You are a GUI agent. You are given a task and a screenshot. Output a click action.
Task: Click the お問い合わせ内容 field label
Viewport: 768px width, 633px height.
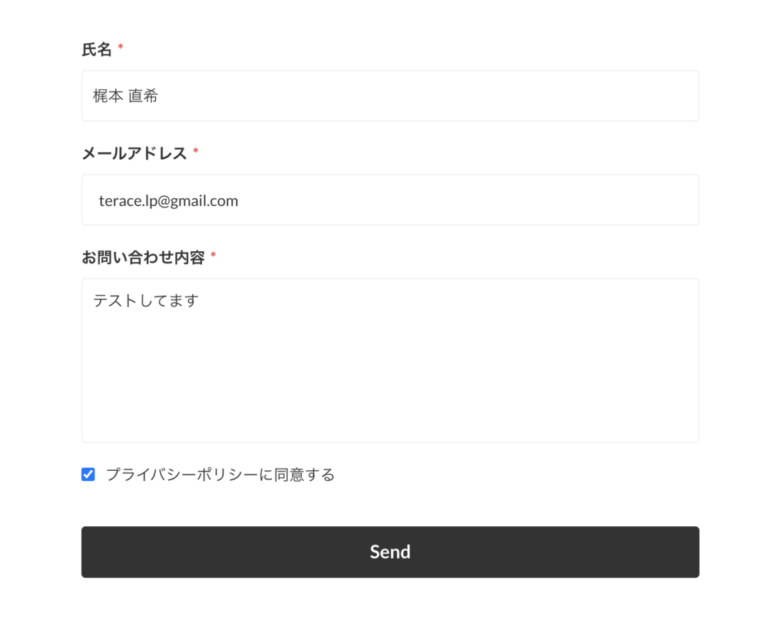pos(143,257)
